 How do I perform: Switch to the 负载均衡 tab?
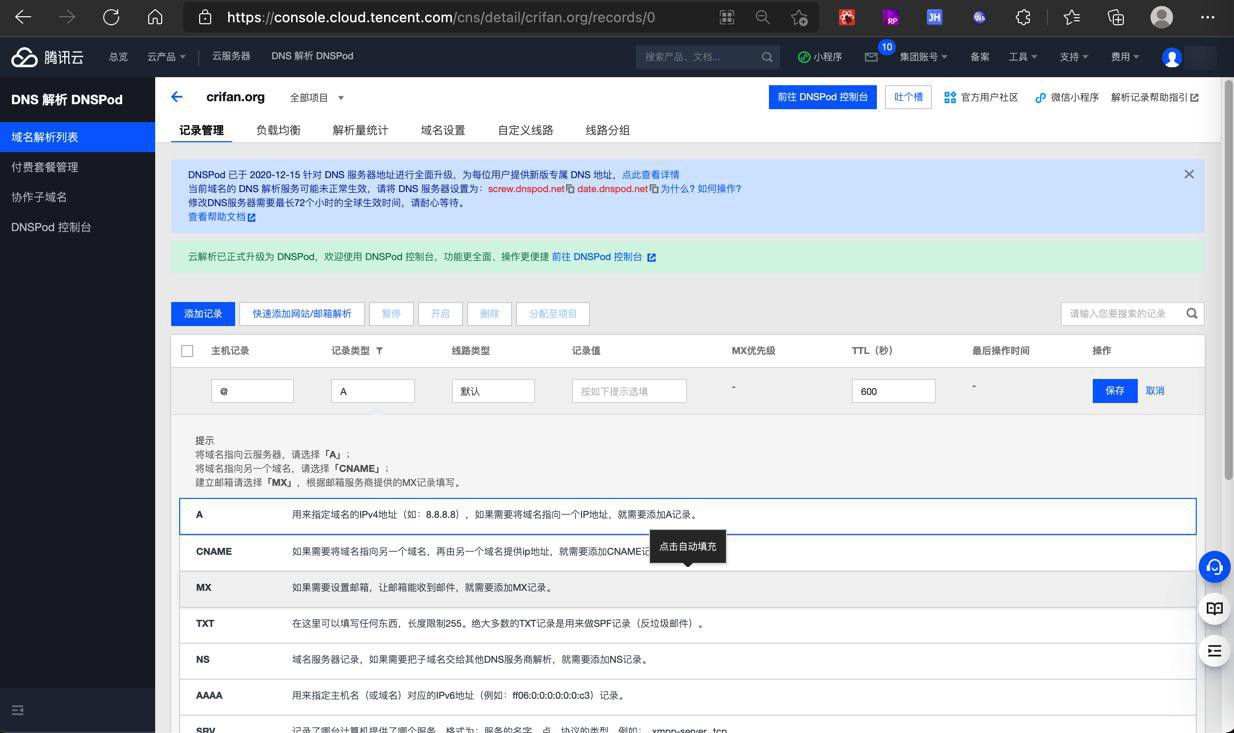click(x=278, y=130)
